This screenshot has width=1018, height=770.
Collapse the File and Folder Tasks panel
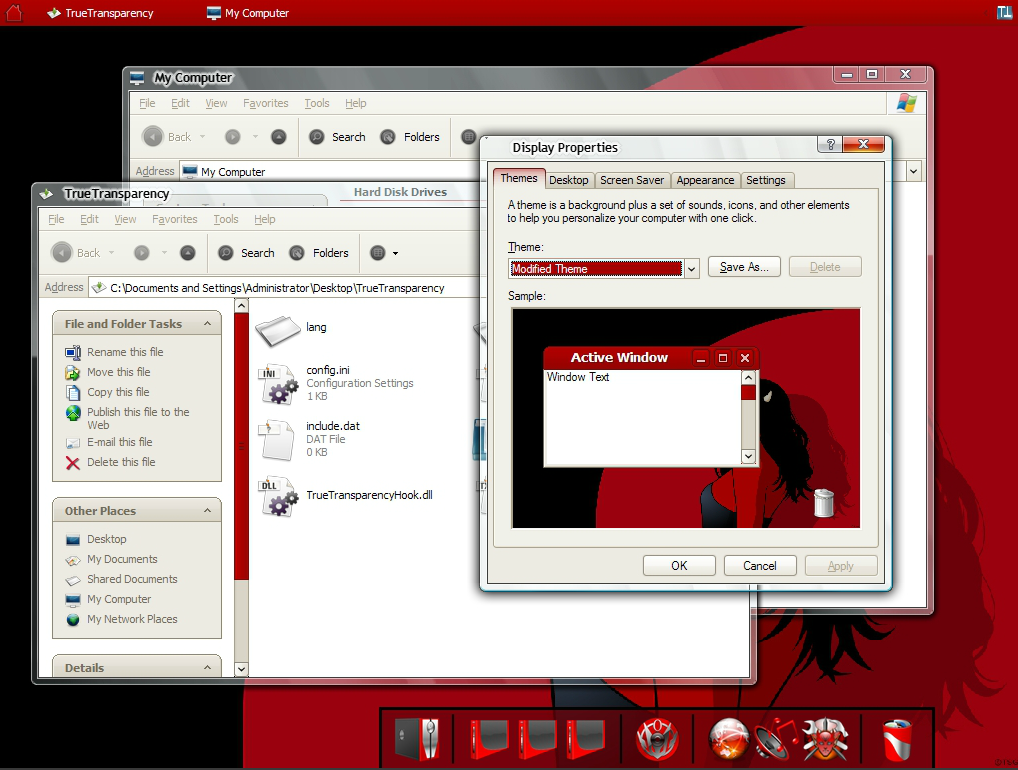pyautogui.click(x=207, y=323)
